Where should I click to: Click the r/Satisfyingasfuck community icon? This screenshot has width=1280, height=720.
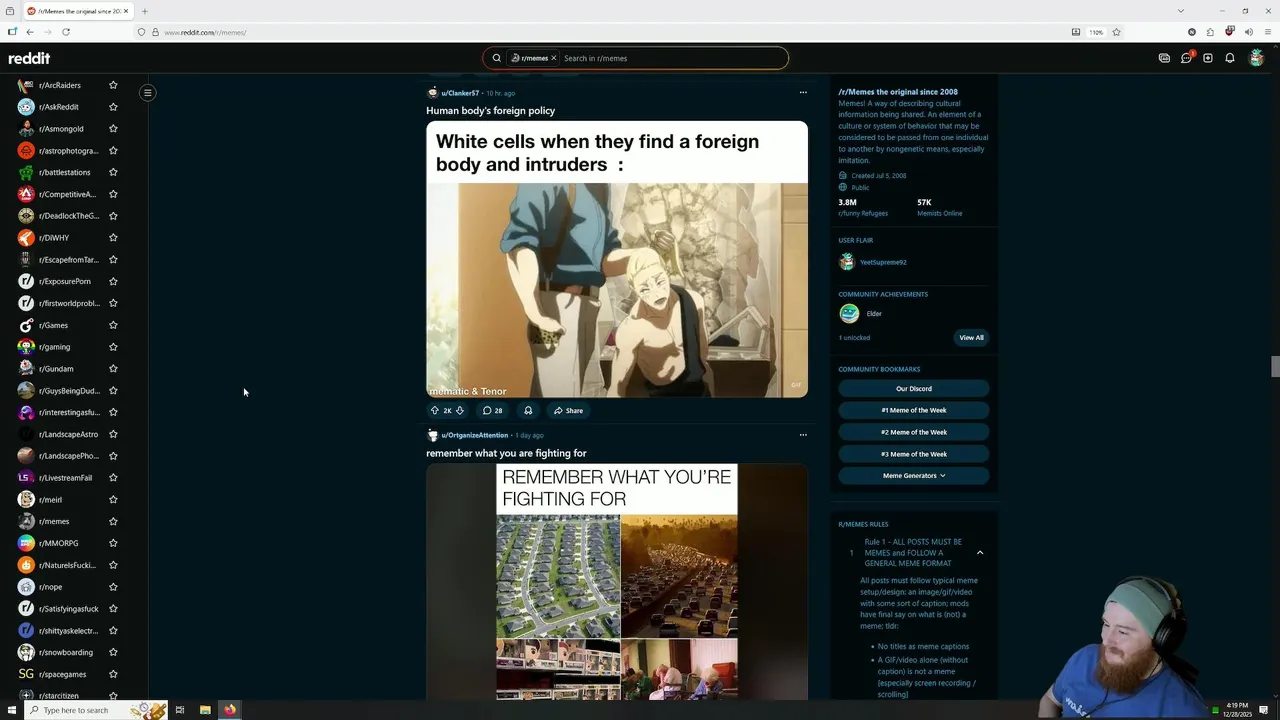26,608
